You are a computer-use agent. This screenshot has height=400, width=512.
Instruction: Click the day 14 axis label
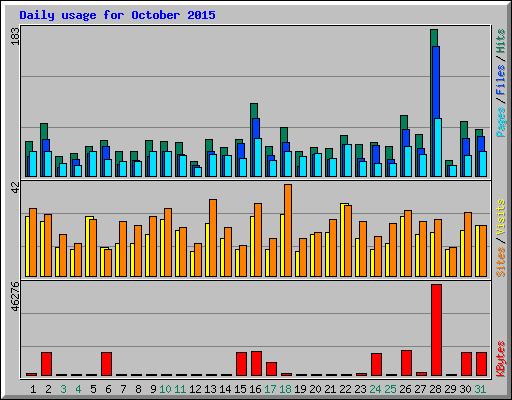[225, 389]
